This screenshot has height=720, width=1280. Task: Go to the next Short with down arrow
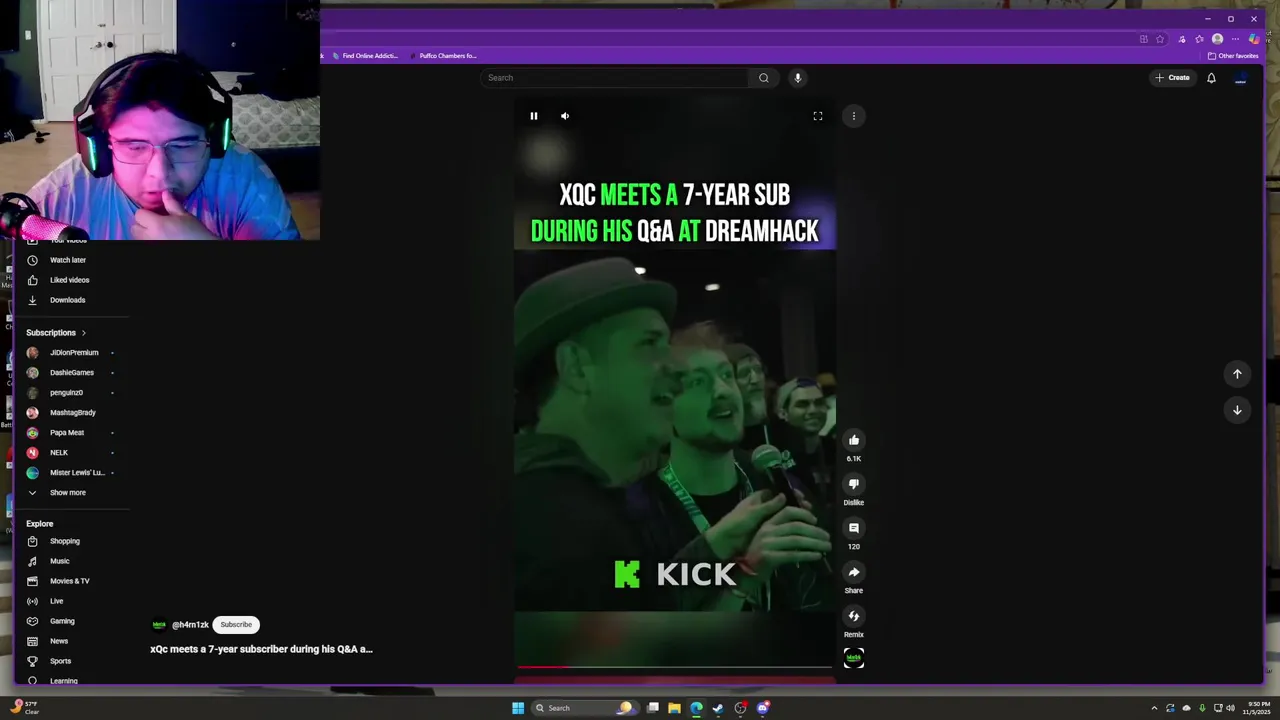click(1237, 410)
